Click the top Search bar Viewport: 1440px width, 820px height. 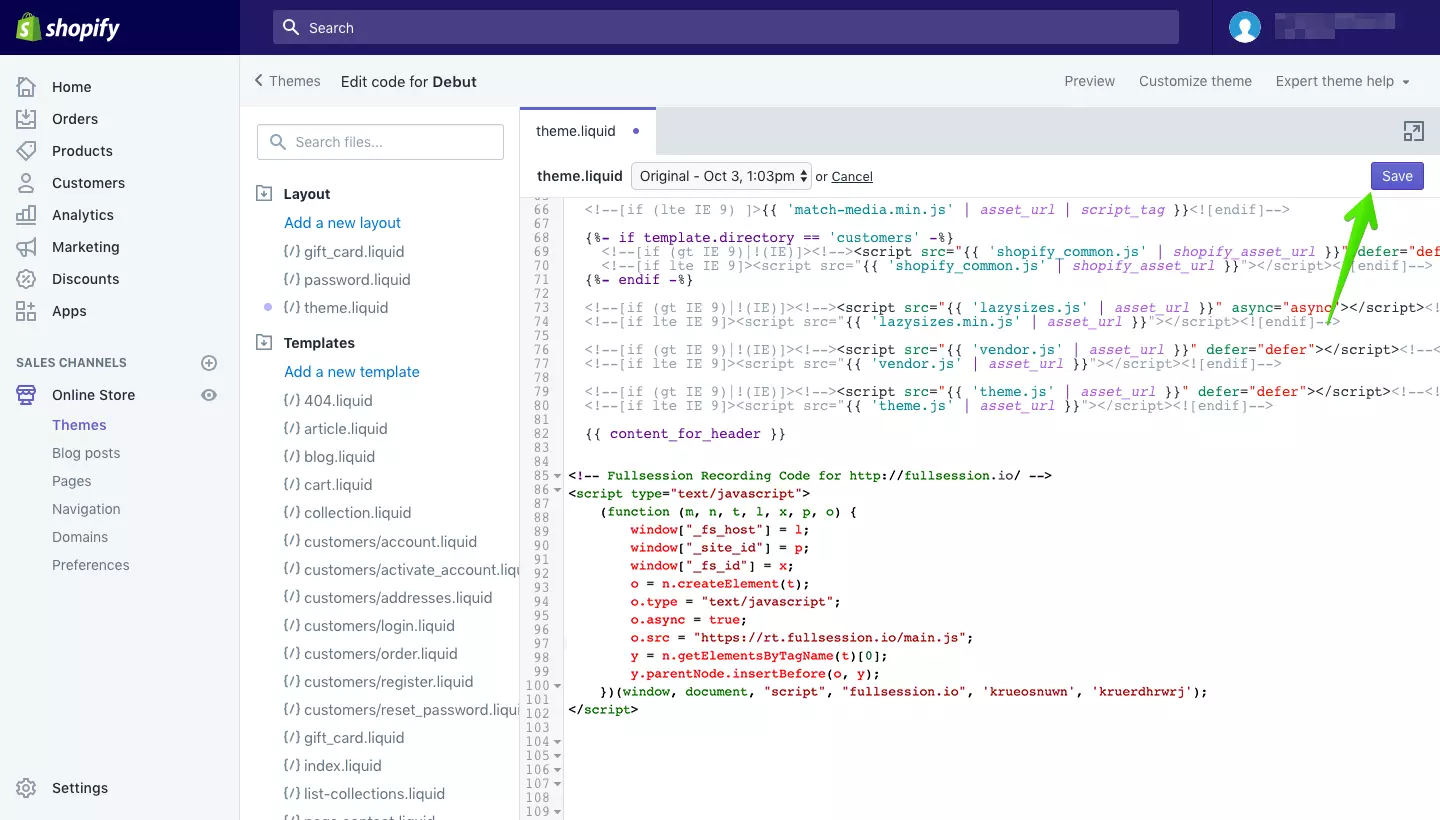tap(726, 27)
